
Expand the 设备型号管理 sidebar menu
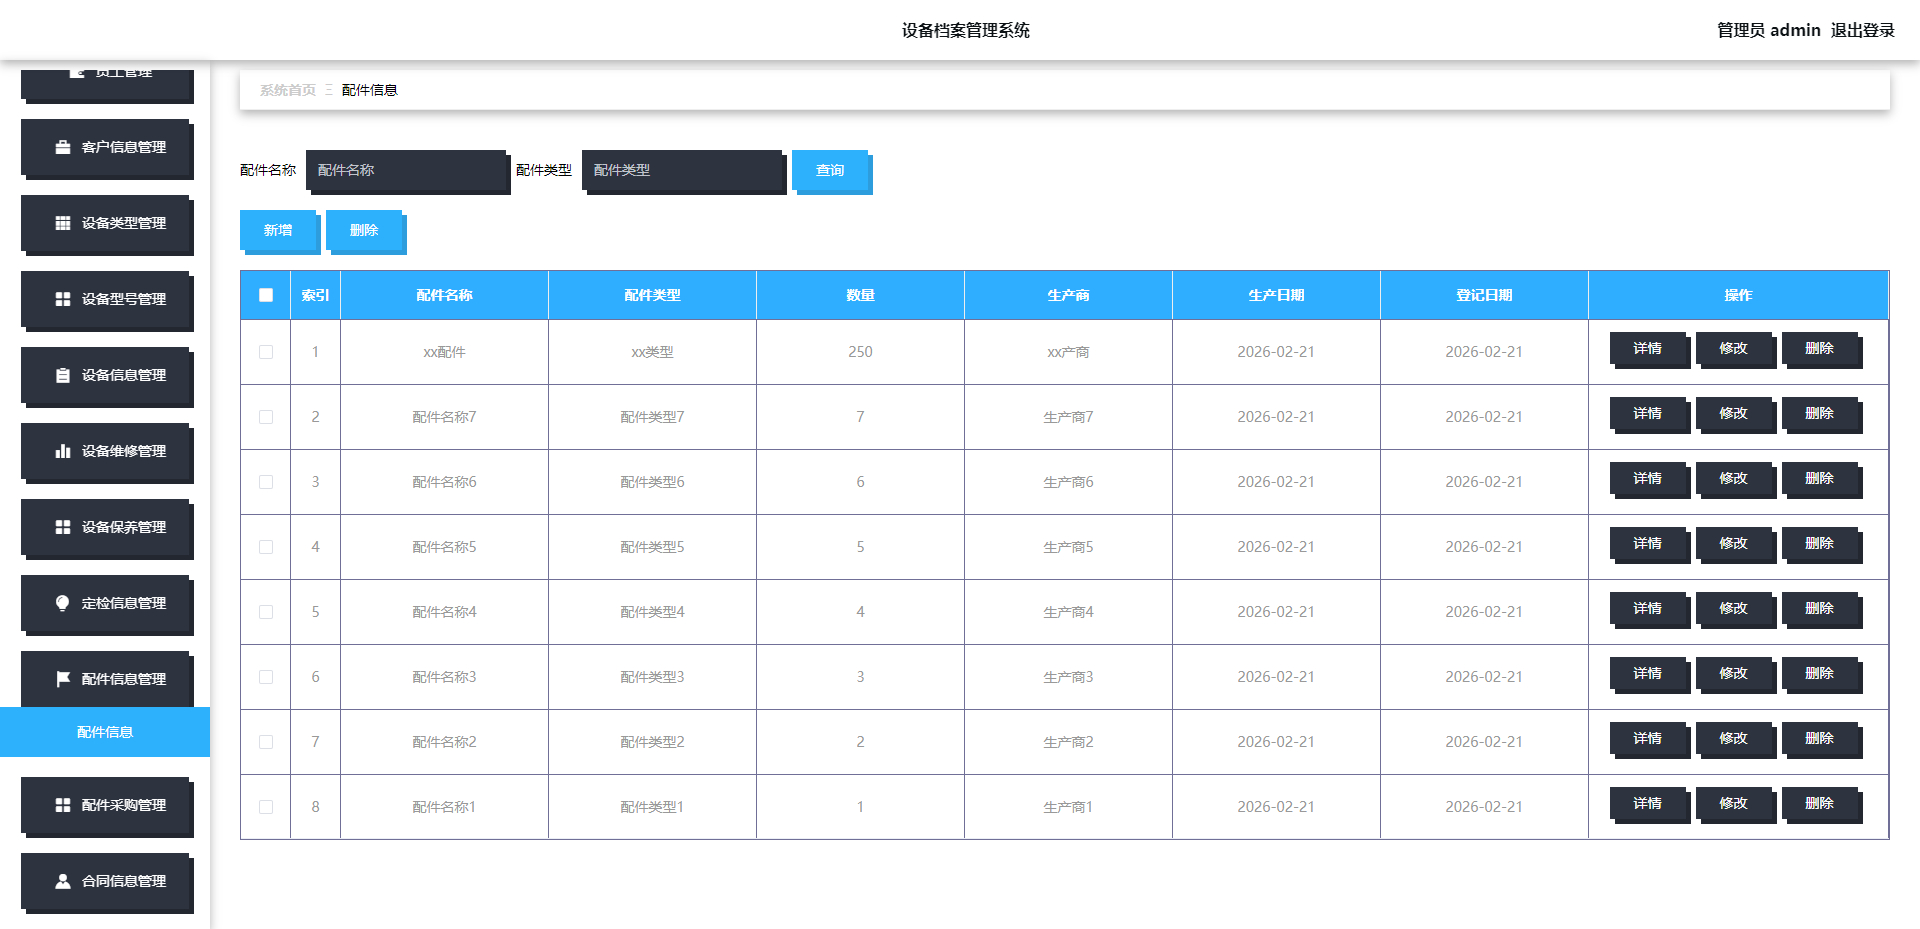click(x=107, y=300)
